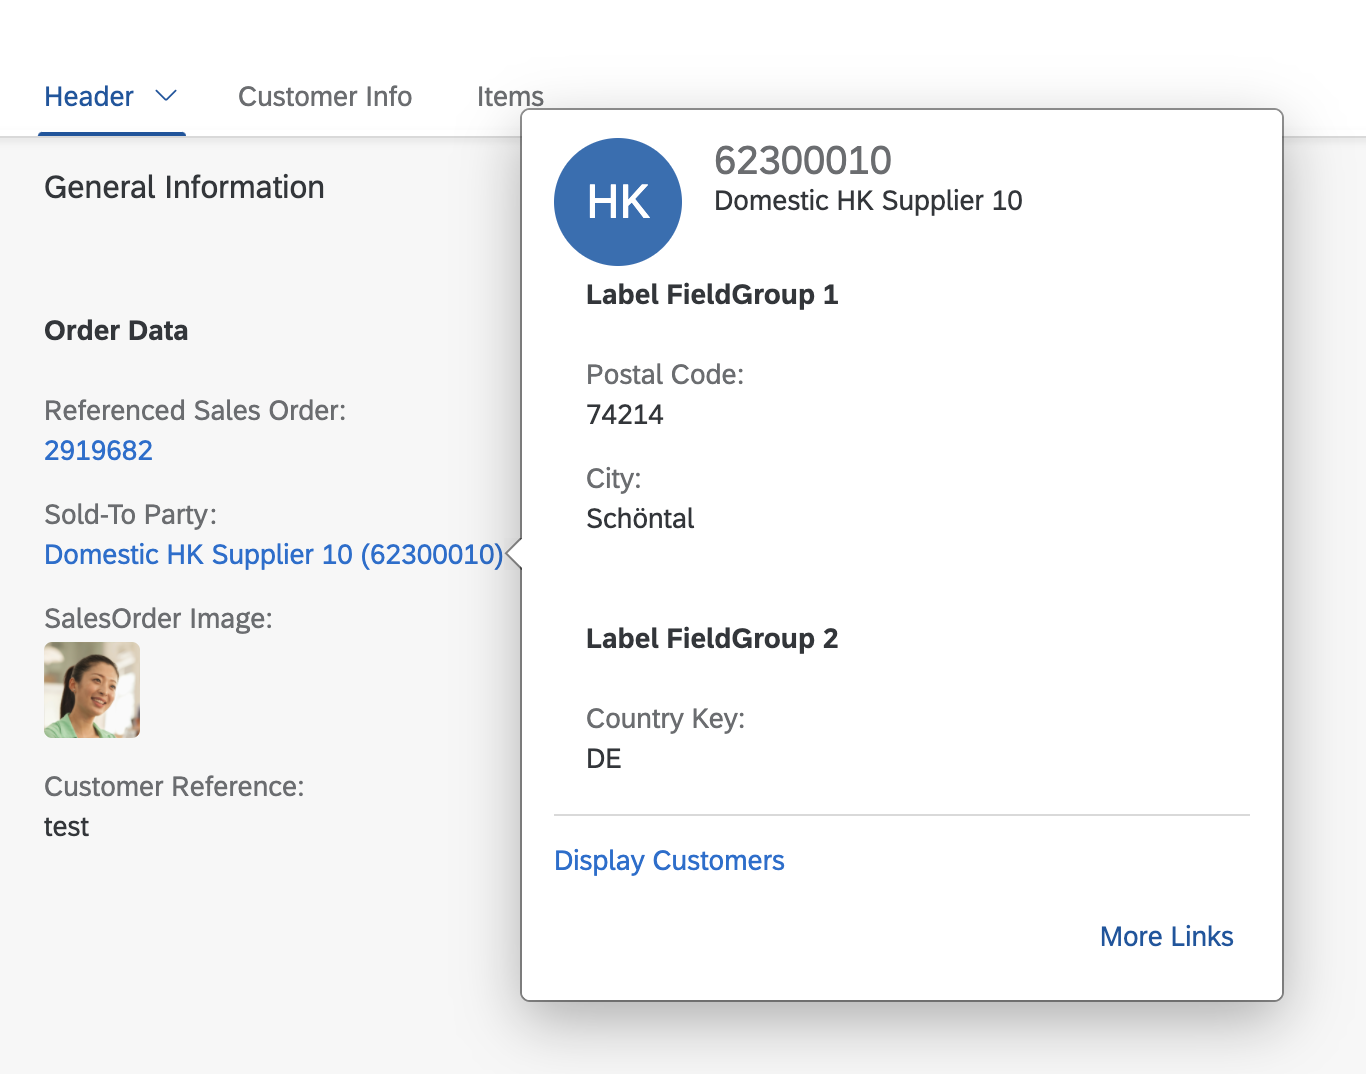Click the city value Schöntal
The width and height of the screenshot is (1366, 1074).
coord(640,518)
